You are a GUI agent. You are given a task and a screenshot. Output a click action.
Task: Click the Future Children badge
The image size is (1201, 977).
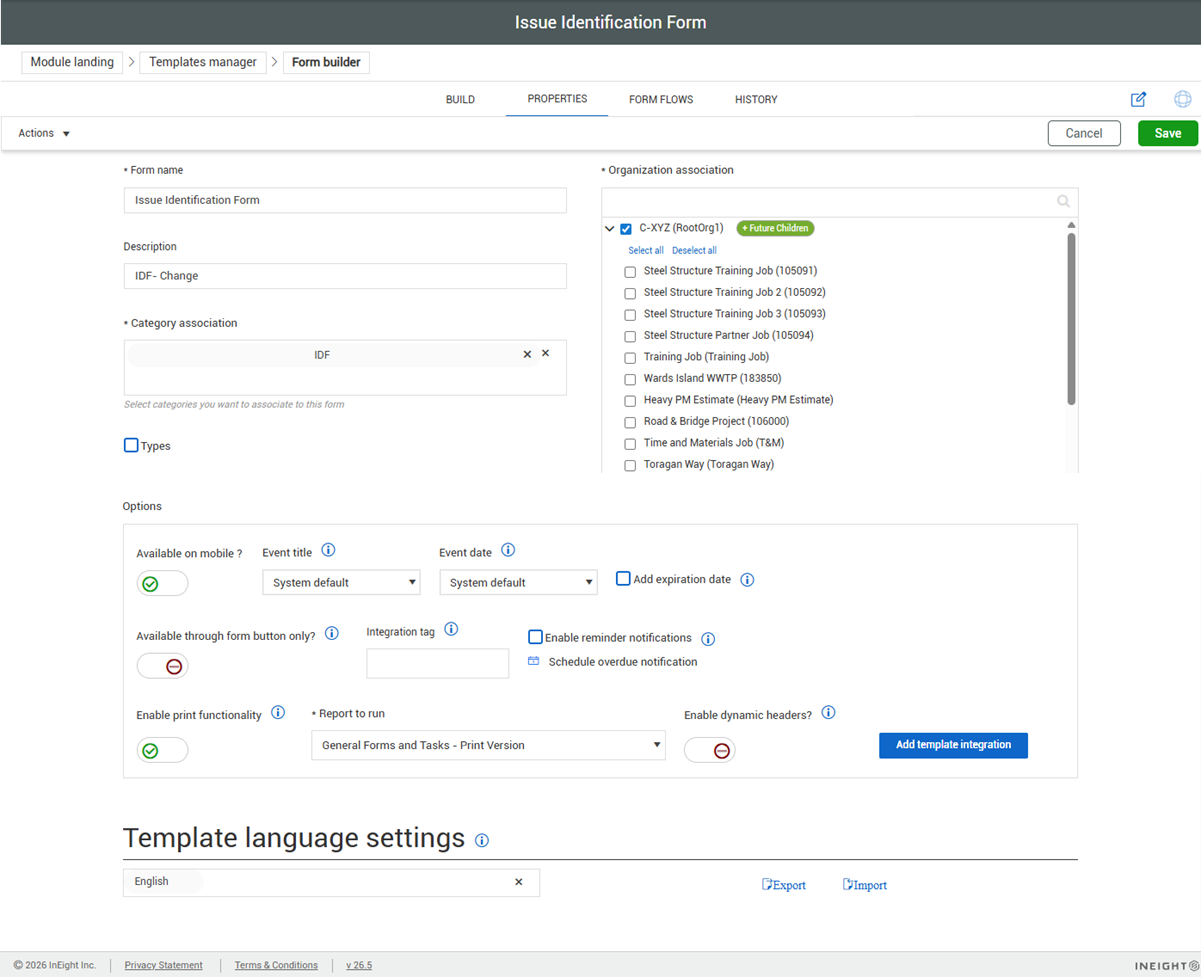[776, 228]
